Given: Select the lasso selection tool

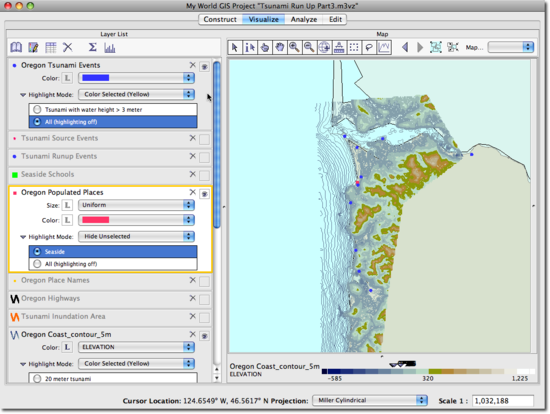Looking at the screenshot, I should [369, 47].
